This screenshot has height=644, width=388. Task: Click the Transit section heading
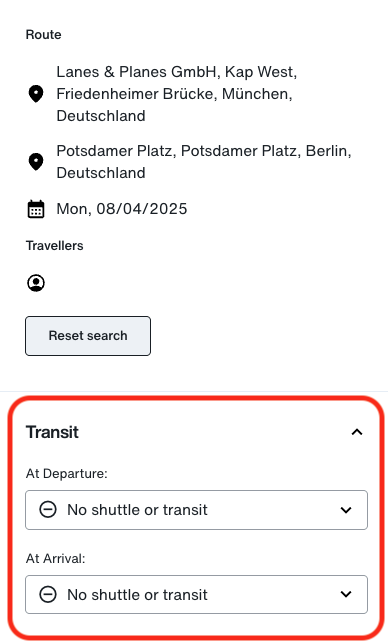click(x=52, y=432)
